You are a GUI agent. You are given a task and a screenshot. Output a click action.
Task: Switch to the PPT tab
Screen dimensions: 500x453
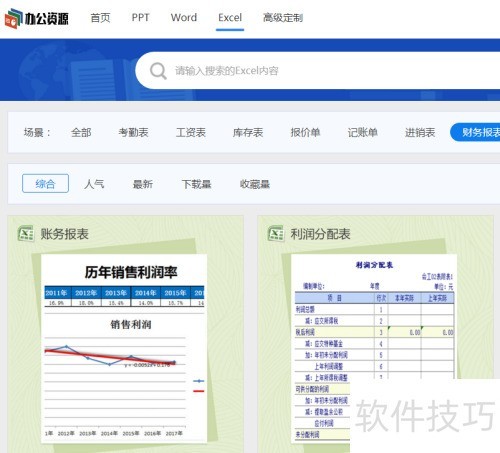point(140,18)
